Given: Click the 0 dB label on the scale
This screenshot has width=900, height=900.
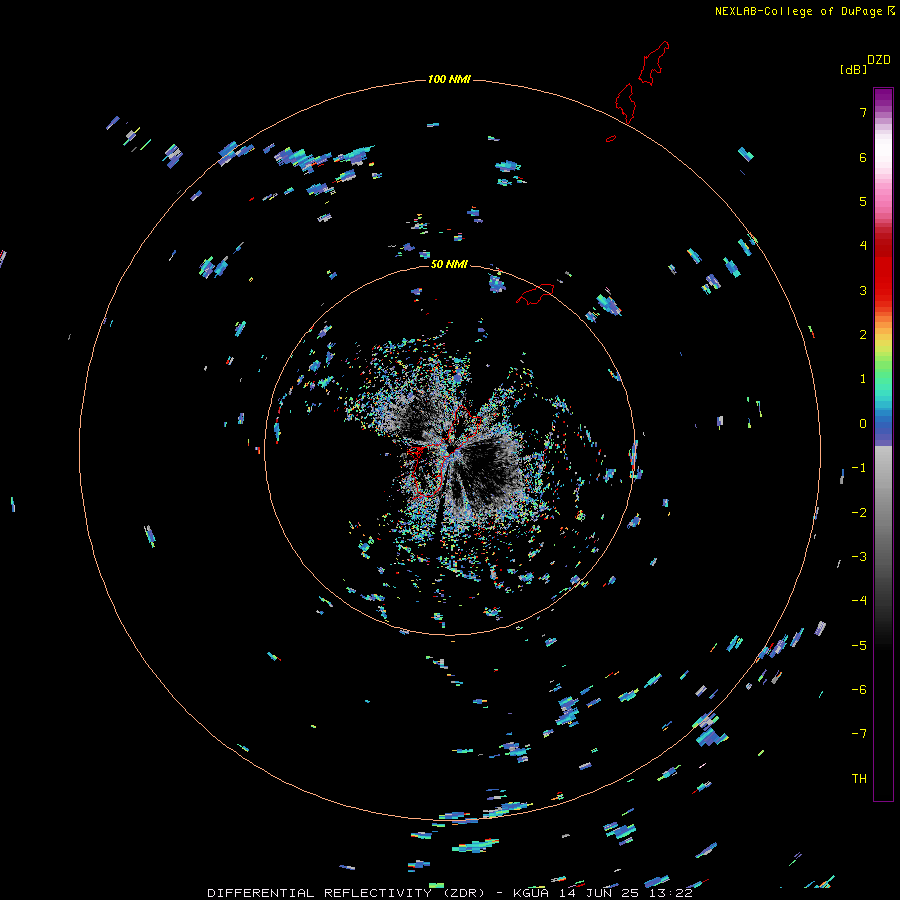Looking at the screenshot, I should click(x=863, y=424).
